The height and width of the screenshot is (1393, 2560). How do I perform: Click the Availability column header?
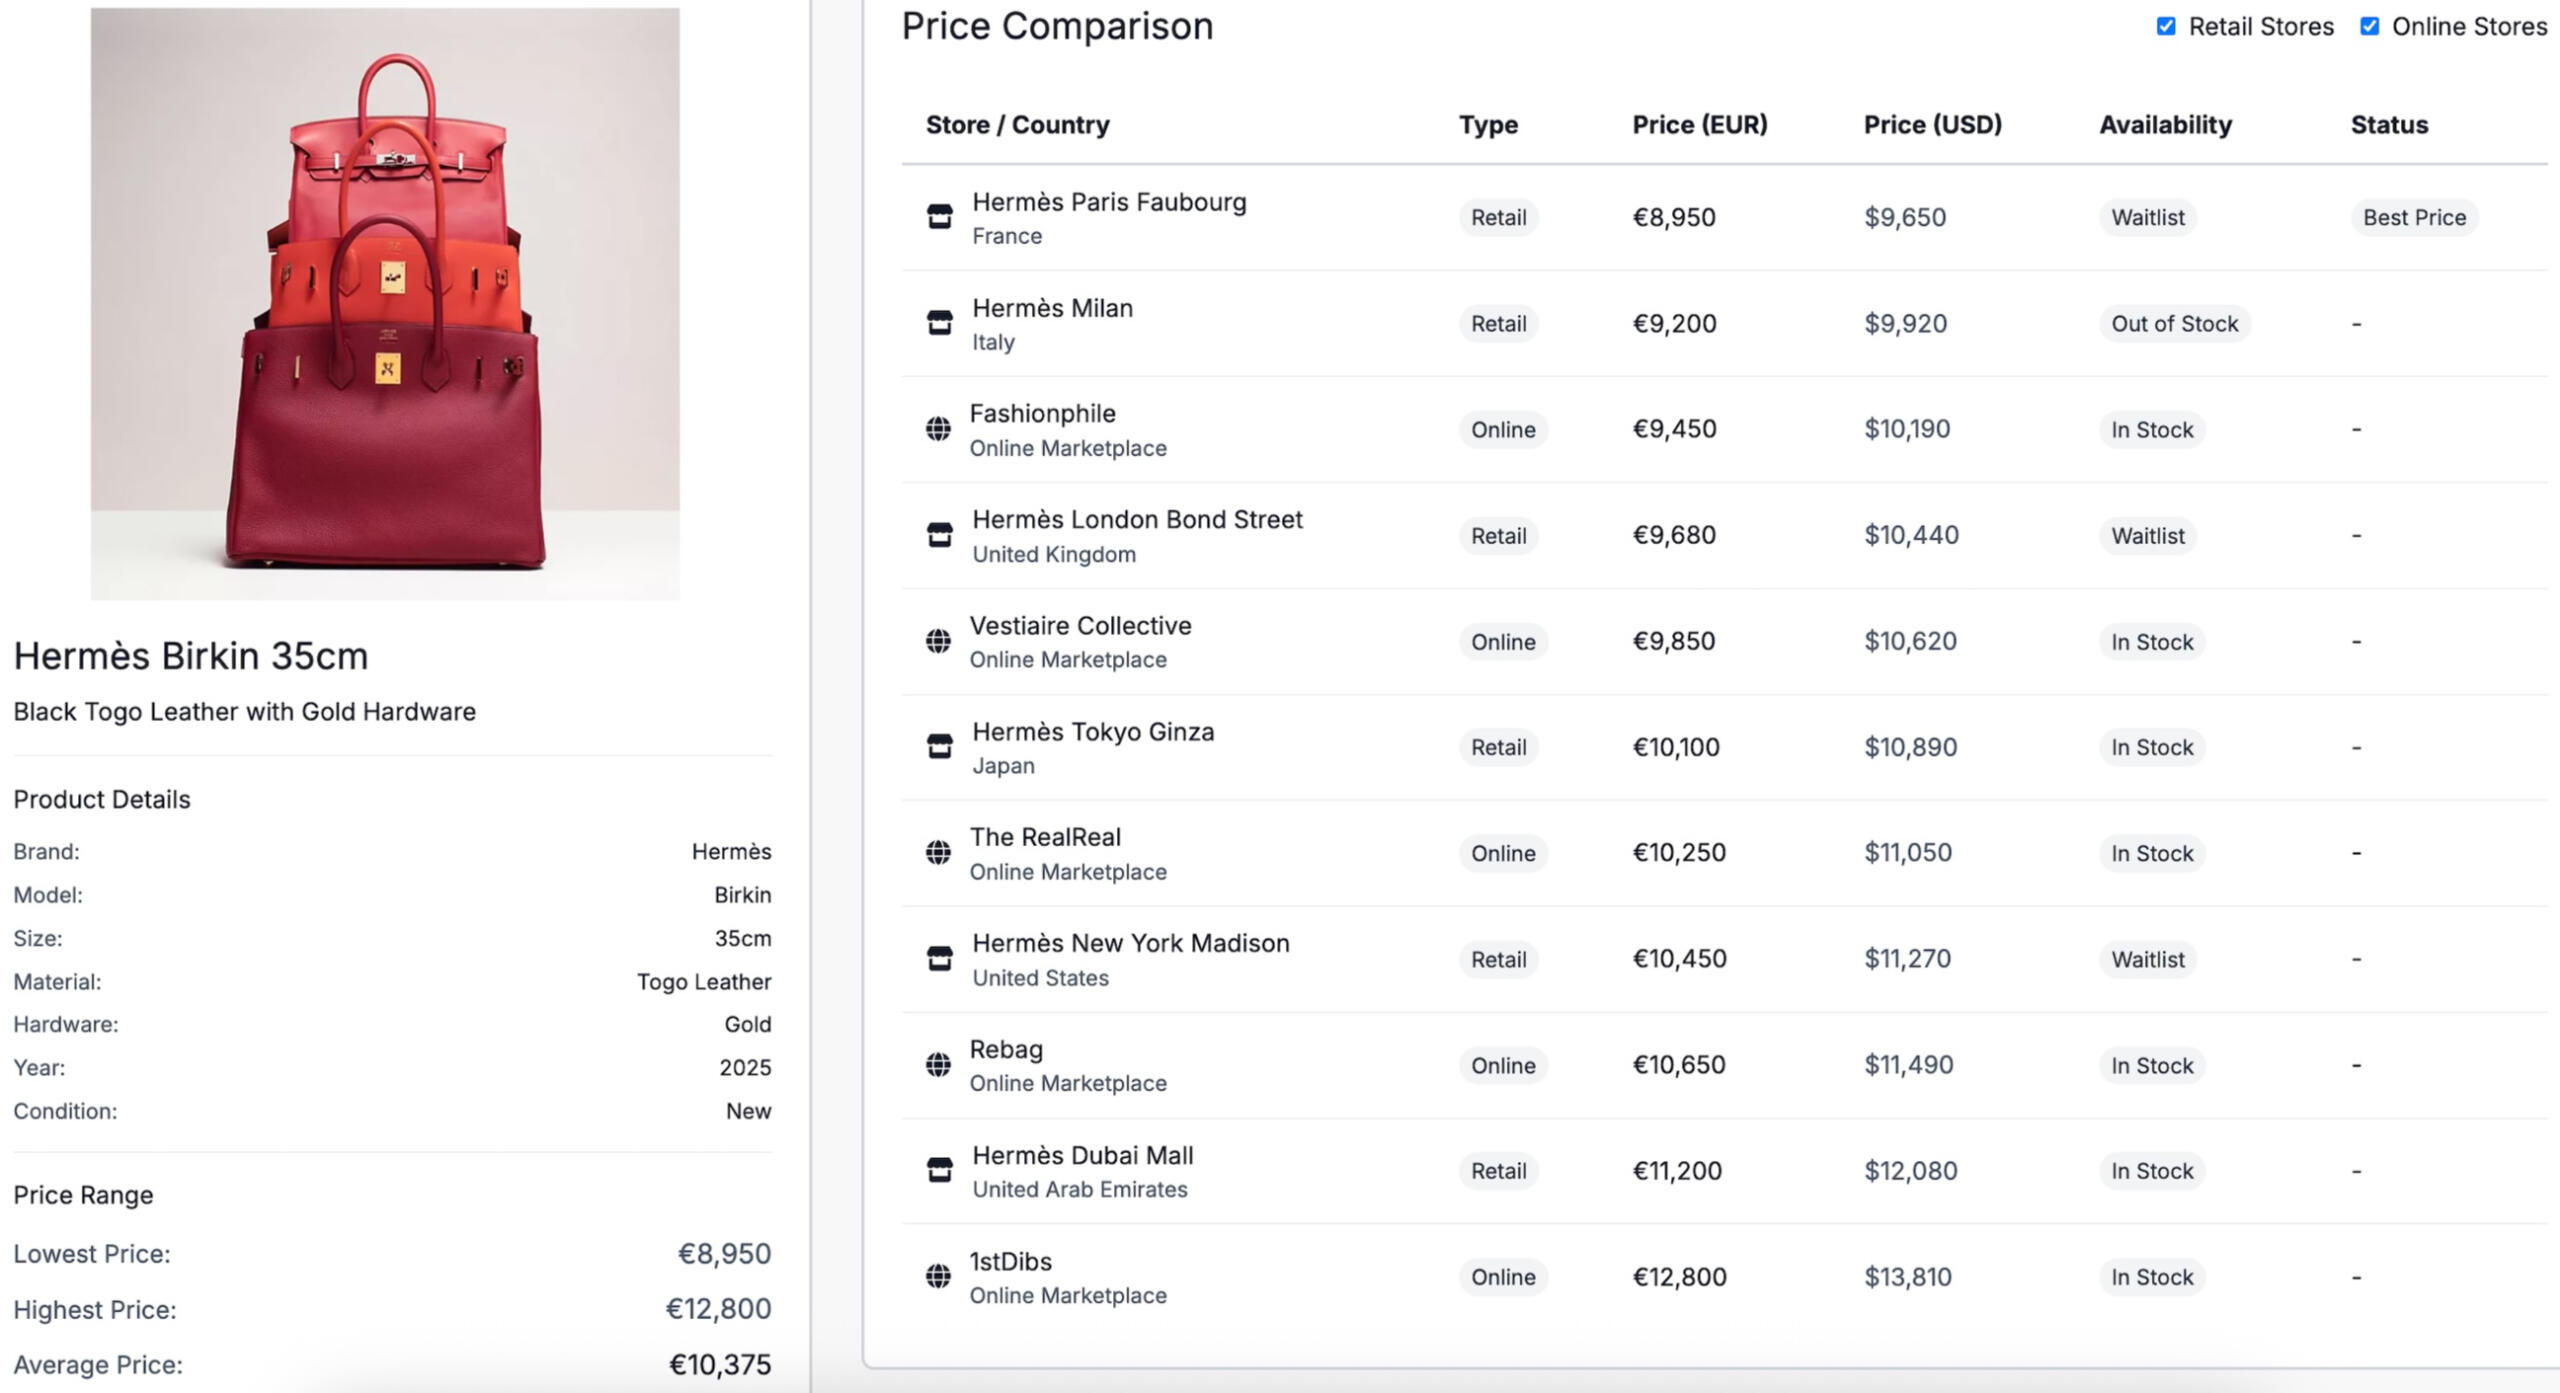(x=2165, y=125)
